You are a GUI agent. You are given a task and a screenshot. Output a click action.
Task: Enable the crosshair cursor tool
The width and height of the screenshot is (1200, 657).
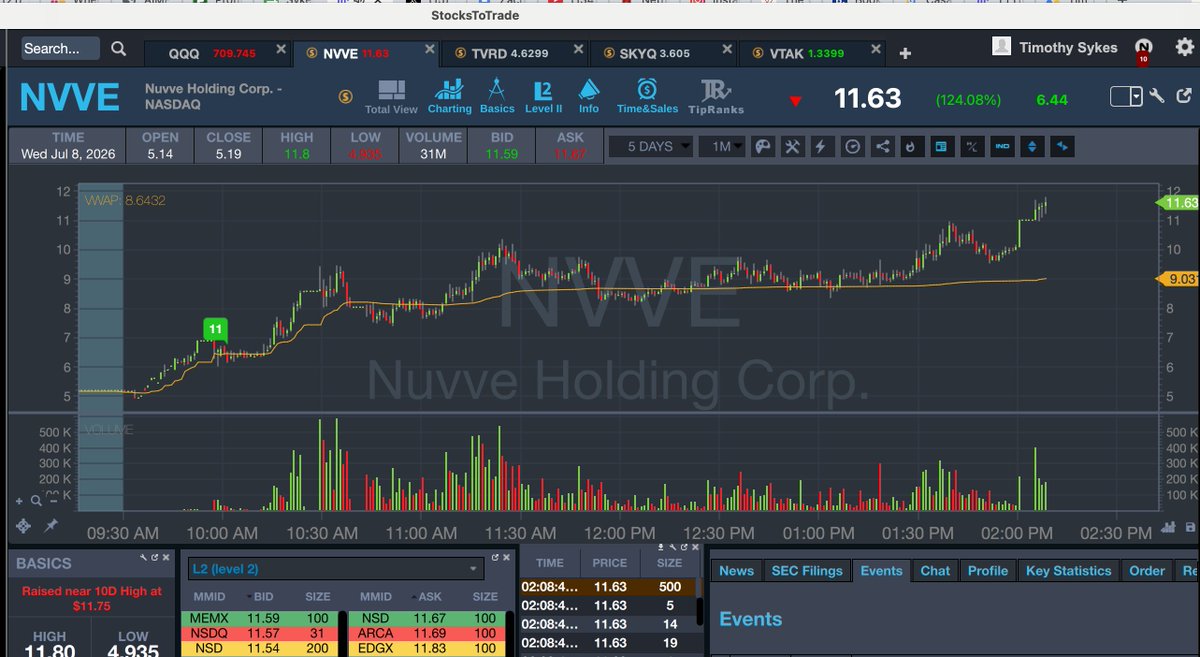24,526
